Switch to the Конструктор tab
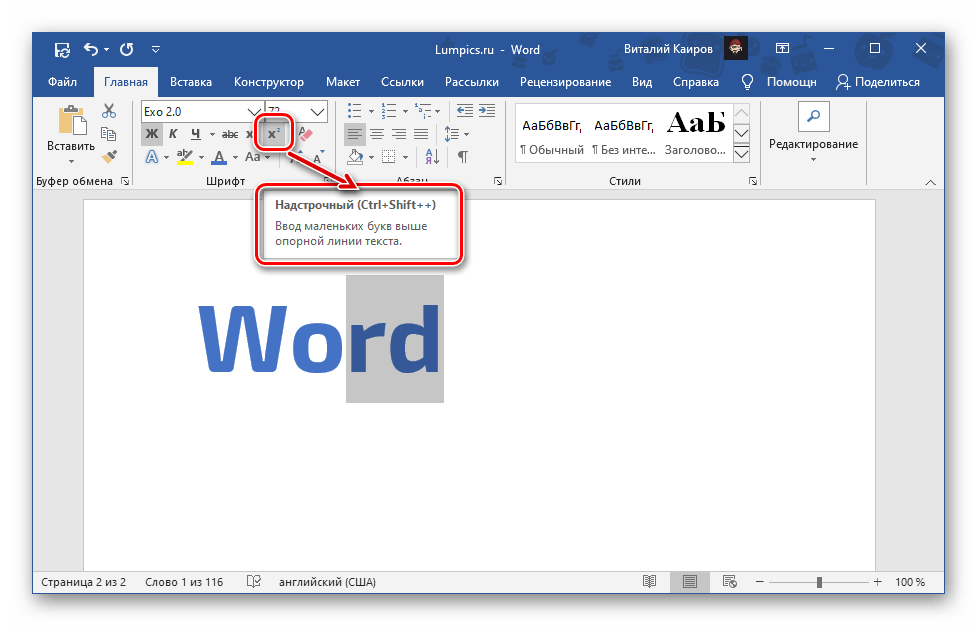 pos(269,82)
